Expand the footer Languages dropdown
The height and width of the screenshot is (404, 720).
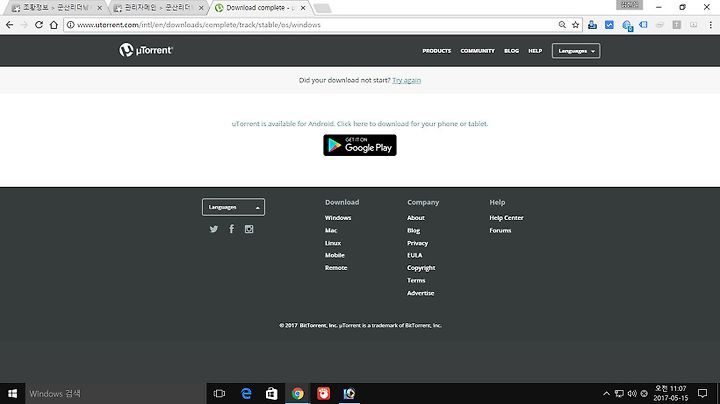[233, 207]
